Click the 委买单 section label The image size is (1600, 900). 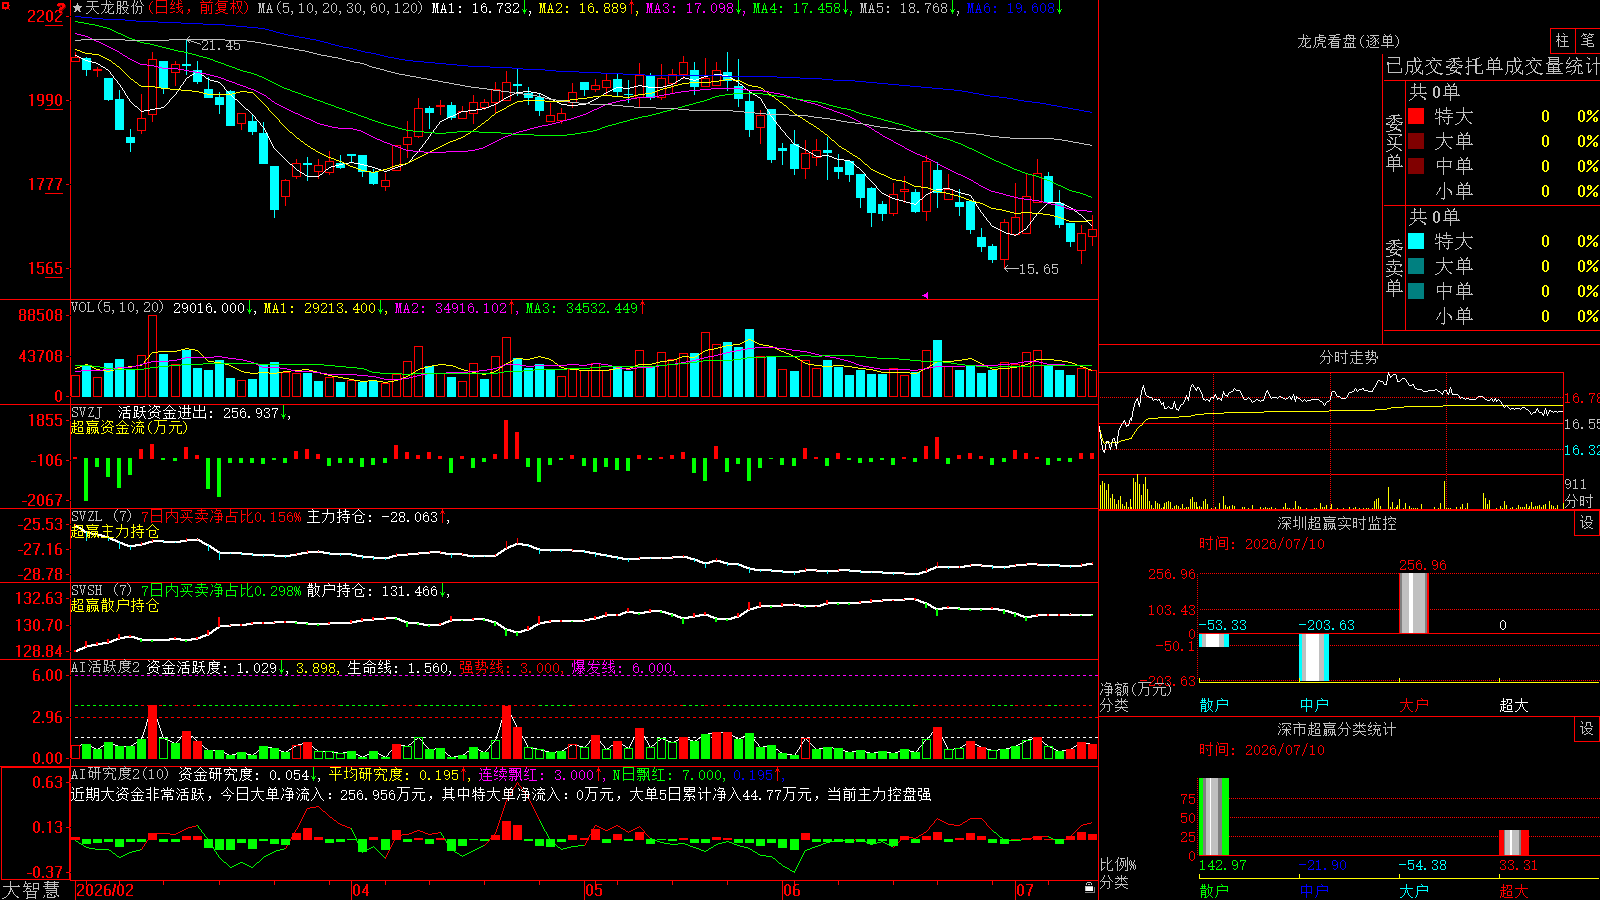(1394, 142)
